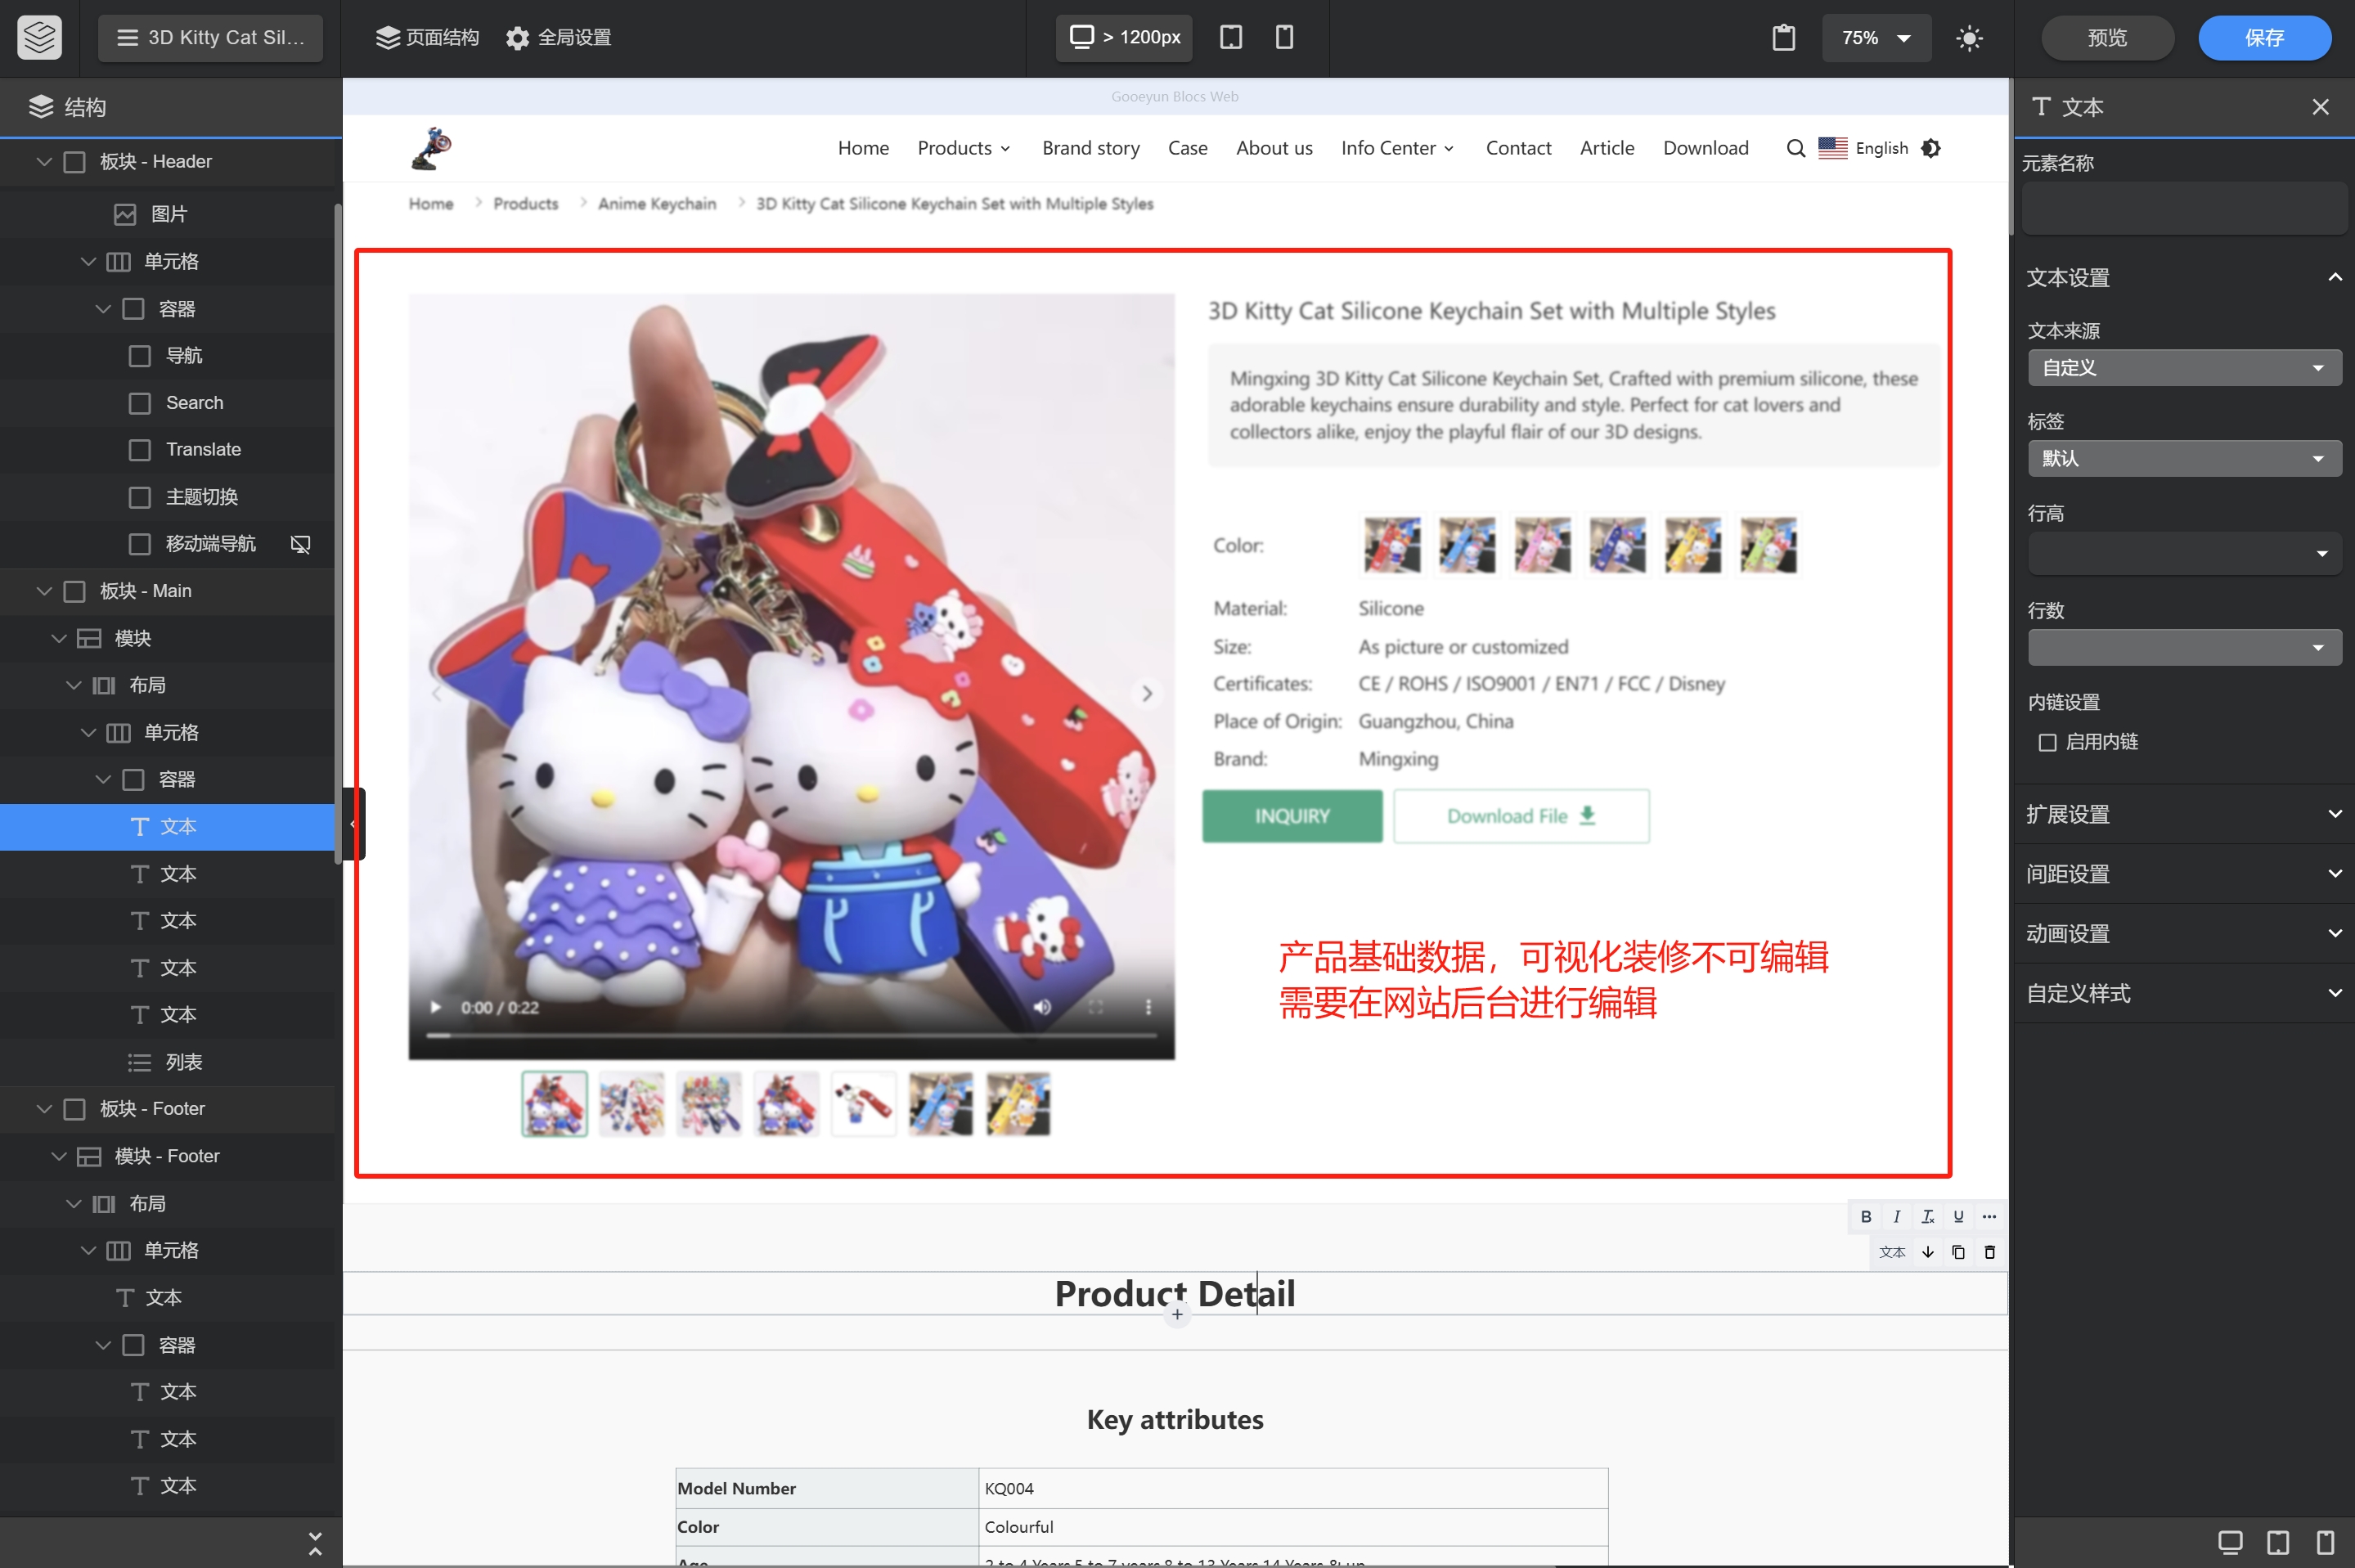This screenshot has width=2355, height=1568.
Task: Delete element with trash icon
Action: (x=1989, y=1252)
